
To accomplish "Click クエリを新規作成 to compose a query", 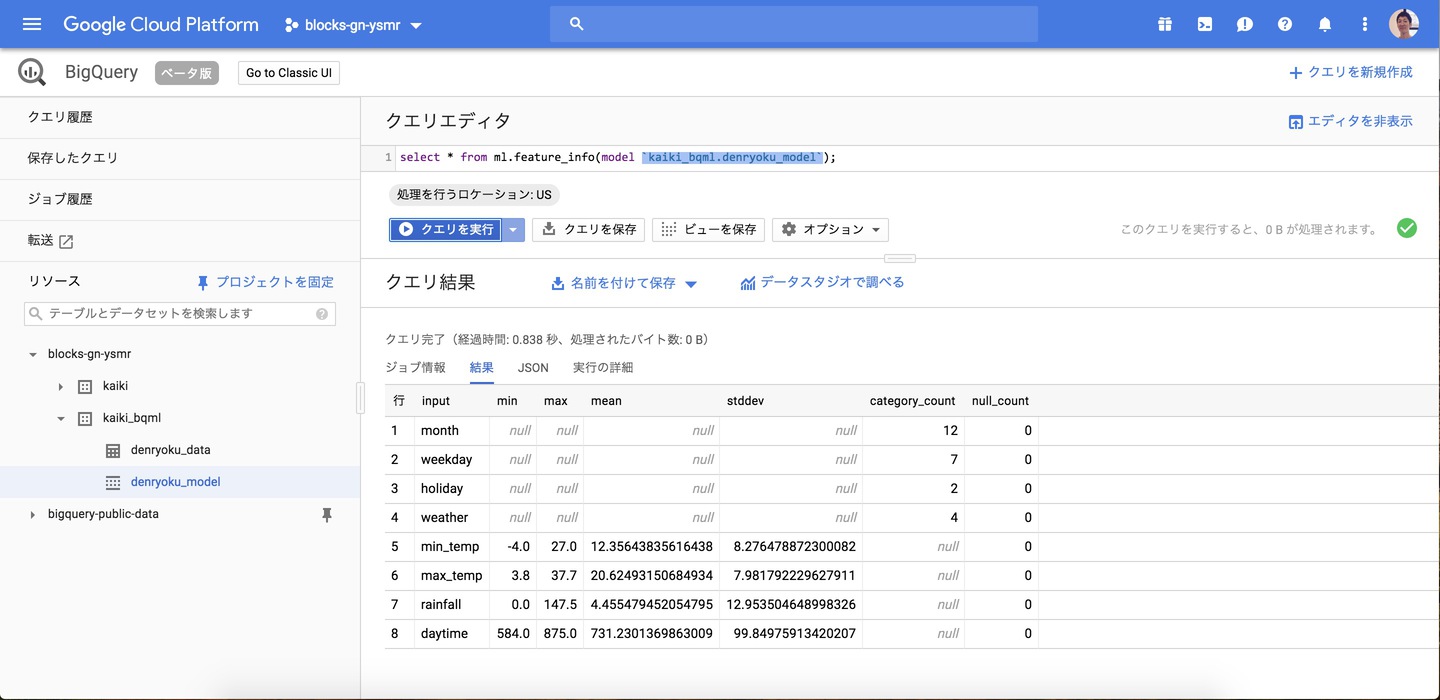I will [x=1351, y=73].
